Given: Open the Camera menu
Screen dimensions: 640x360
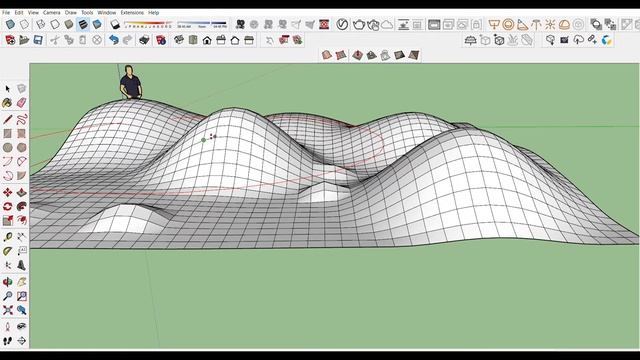Looking at the screenshot, I should (51, 13).
